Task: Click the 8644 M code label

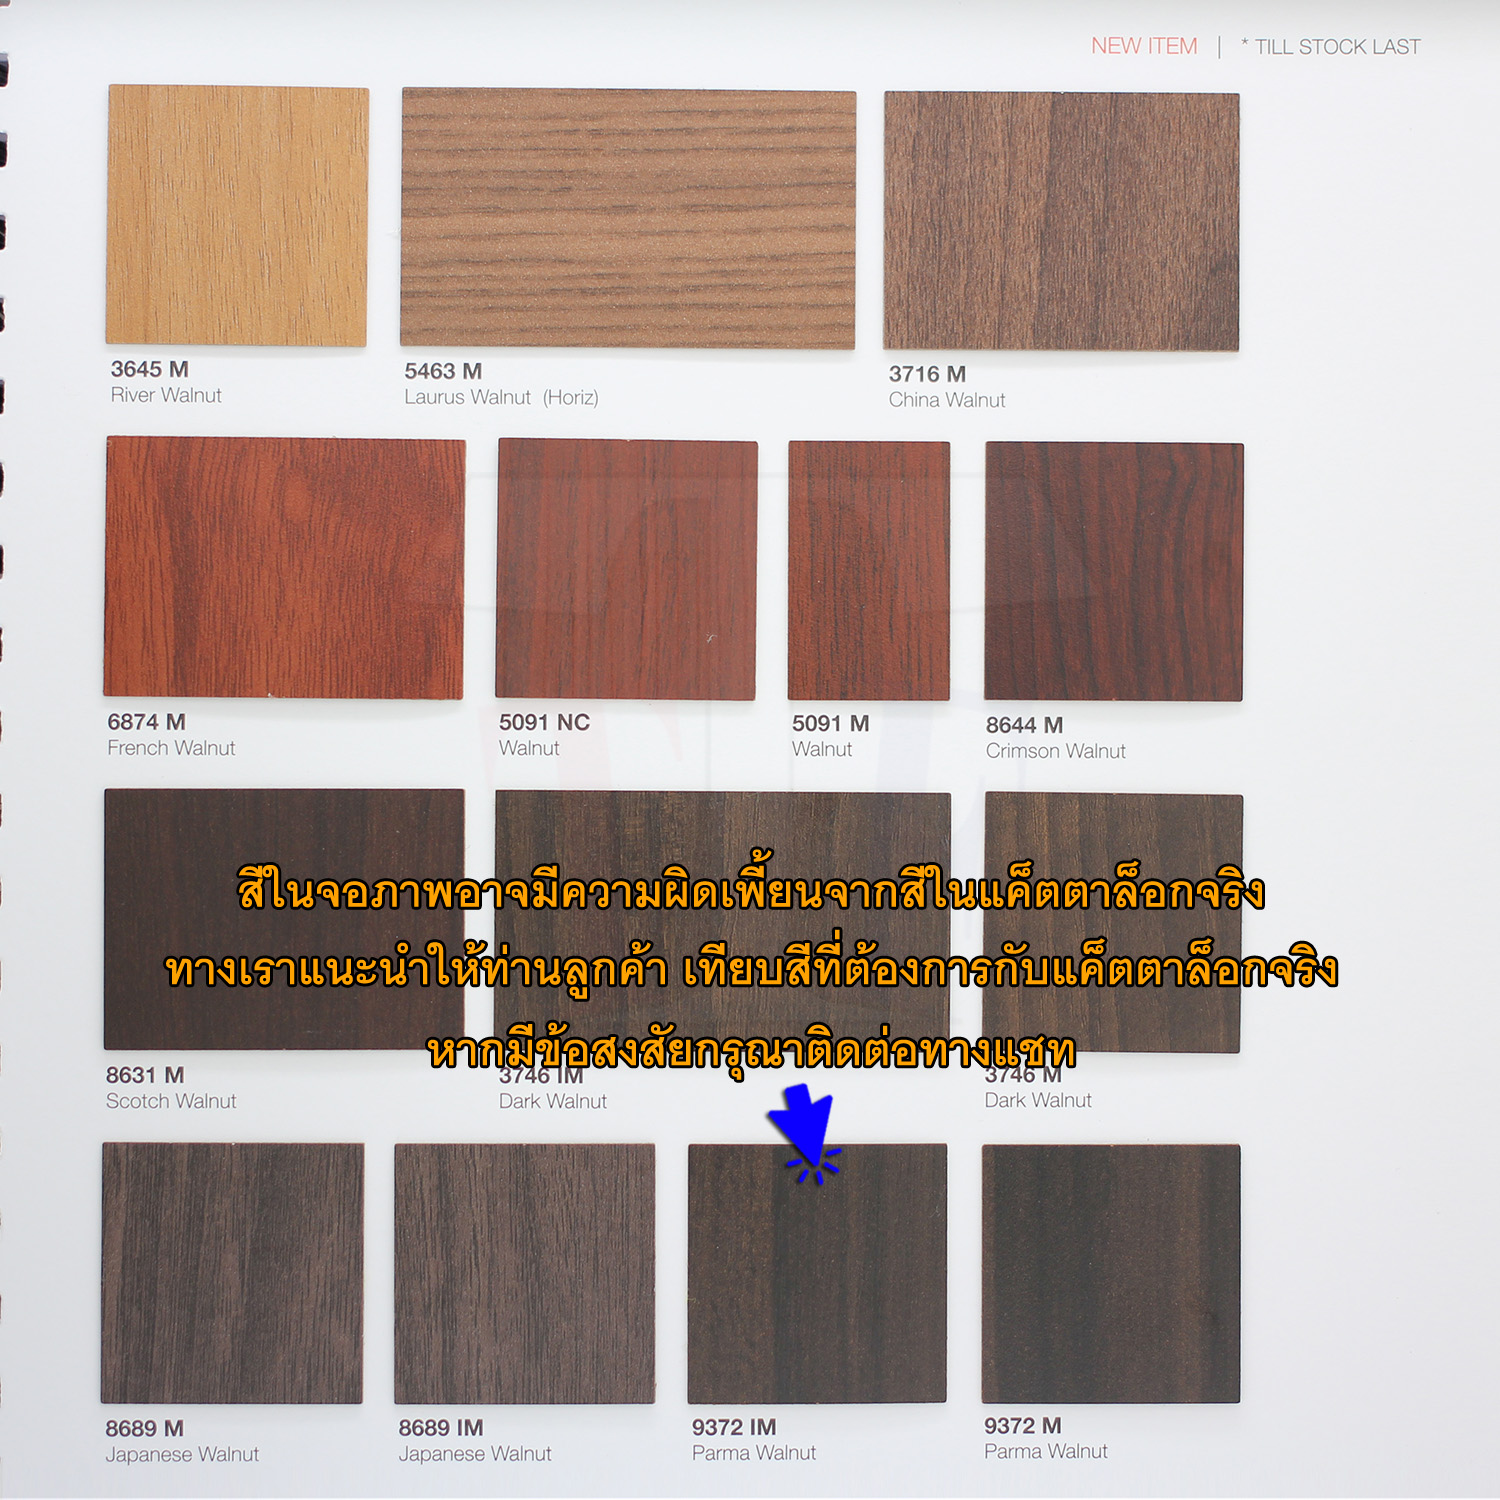Action: [x=1024, y=725]
